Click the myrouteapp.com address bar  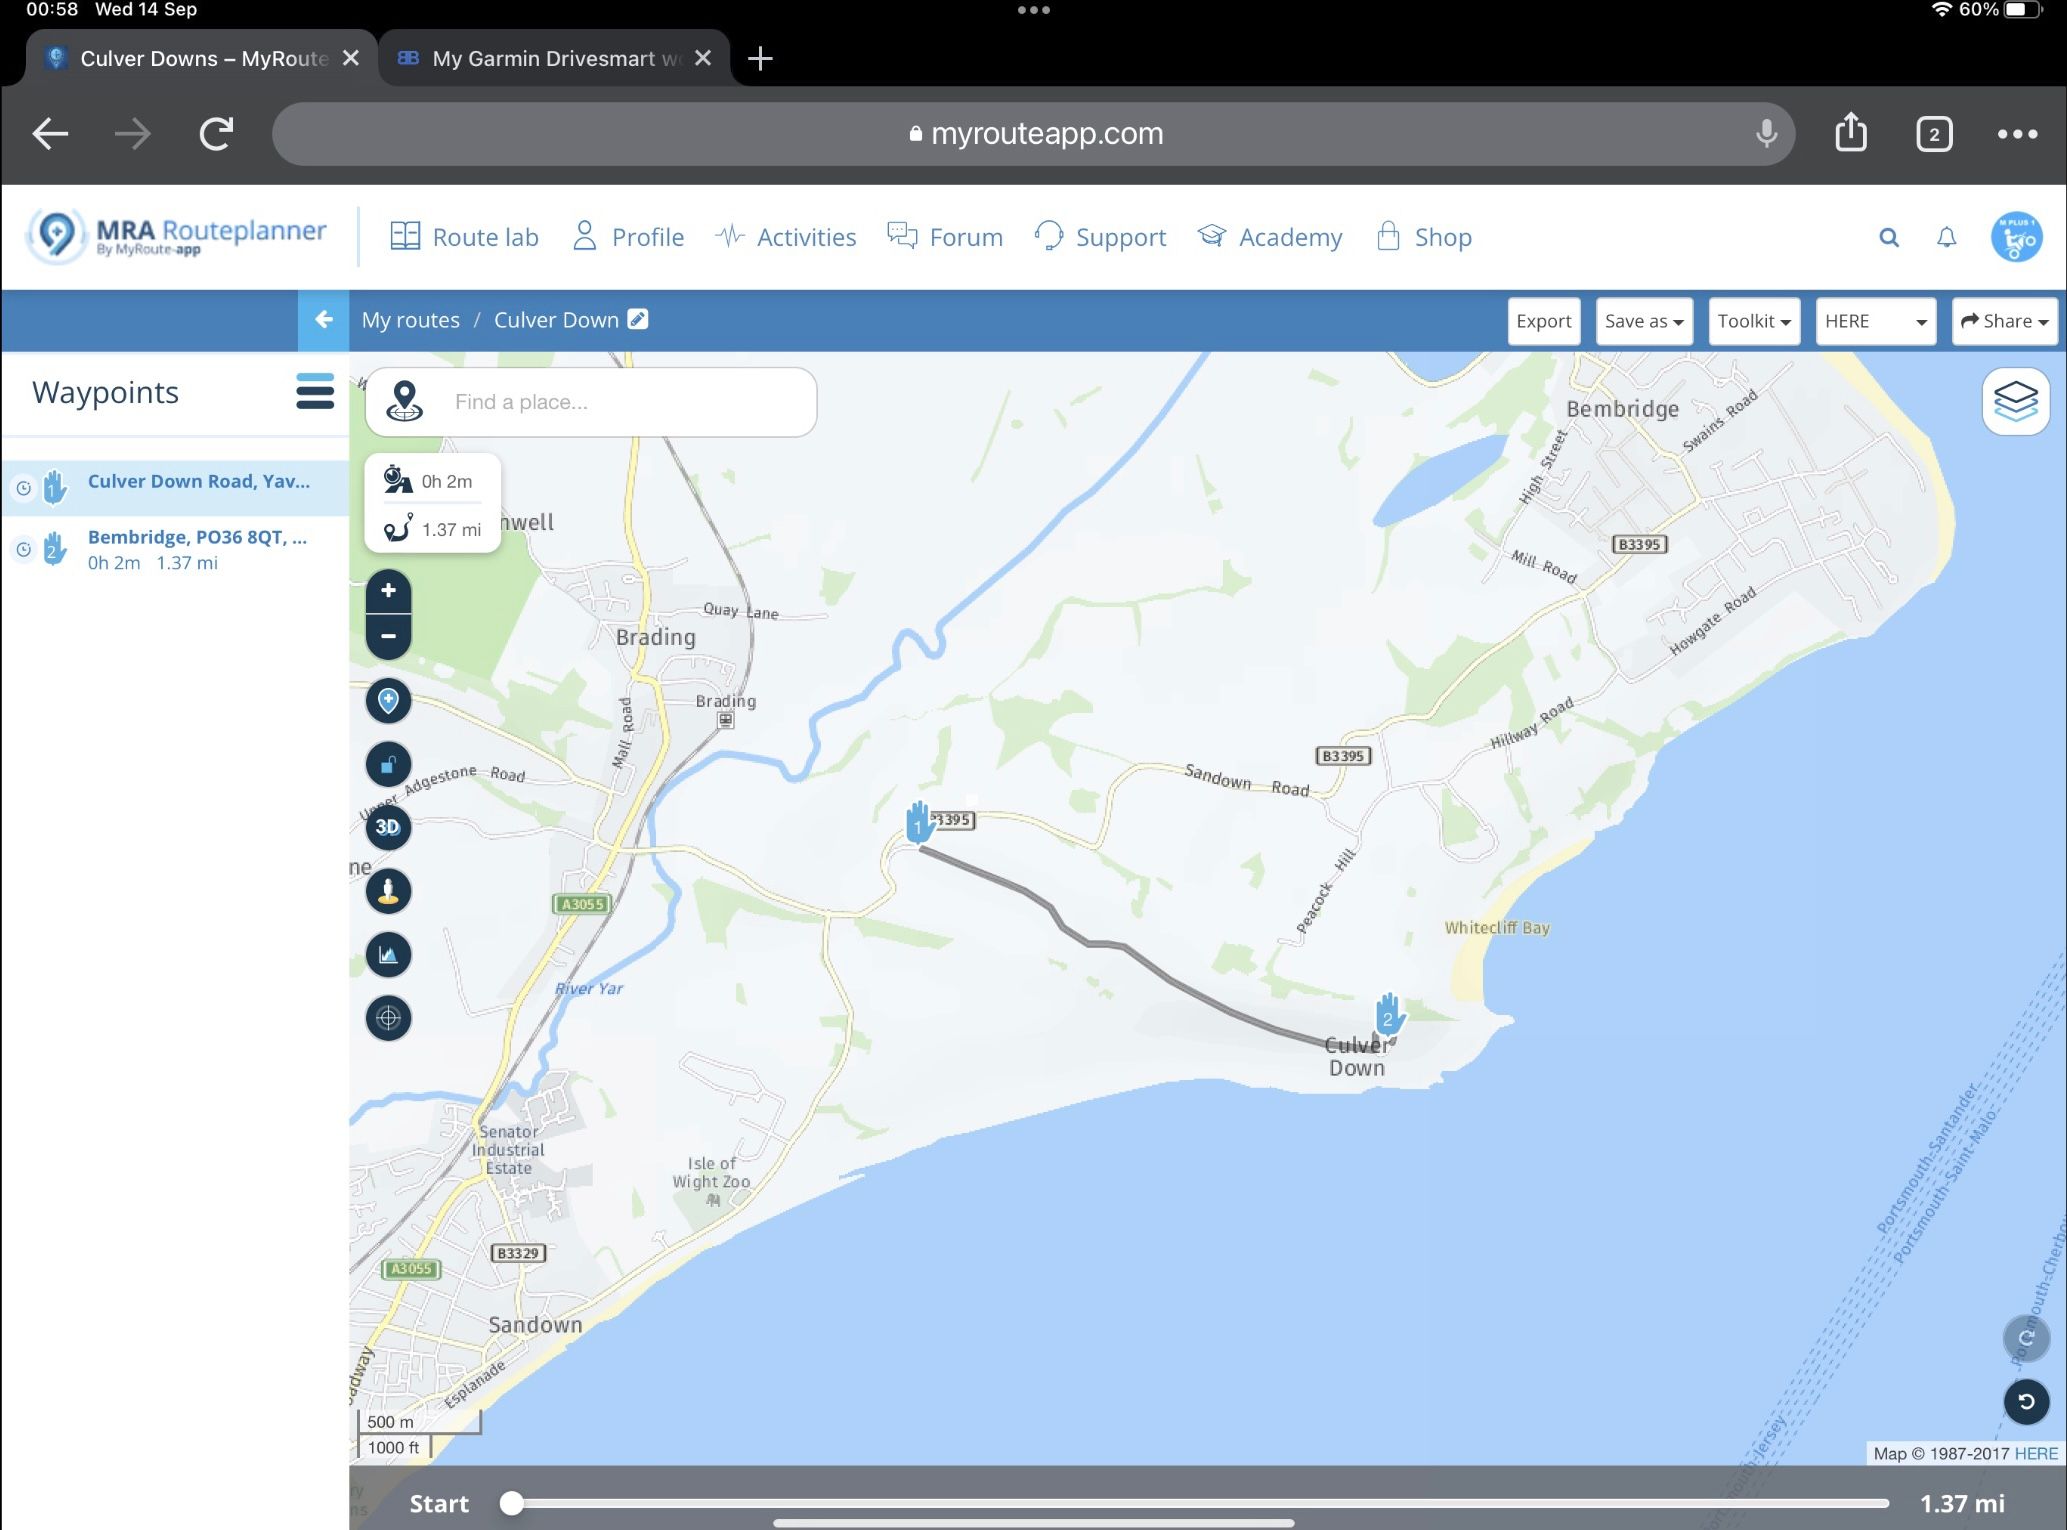(1033, 133)
